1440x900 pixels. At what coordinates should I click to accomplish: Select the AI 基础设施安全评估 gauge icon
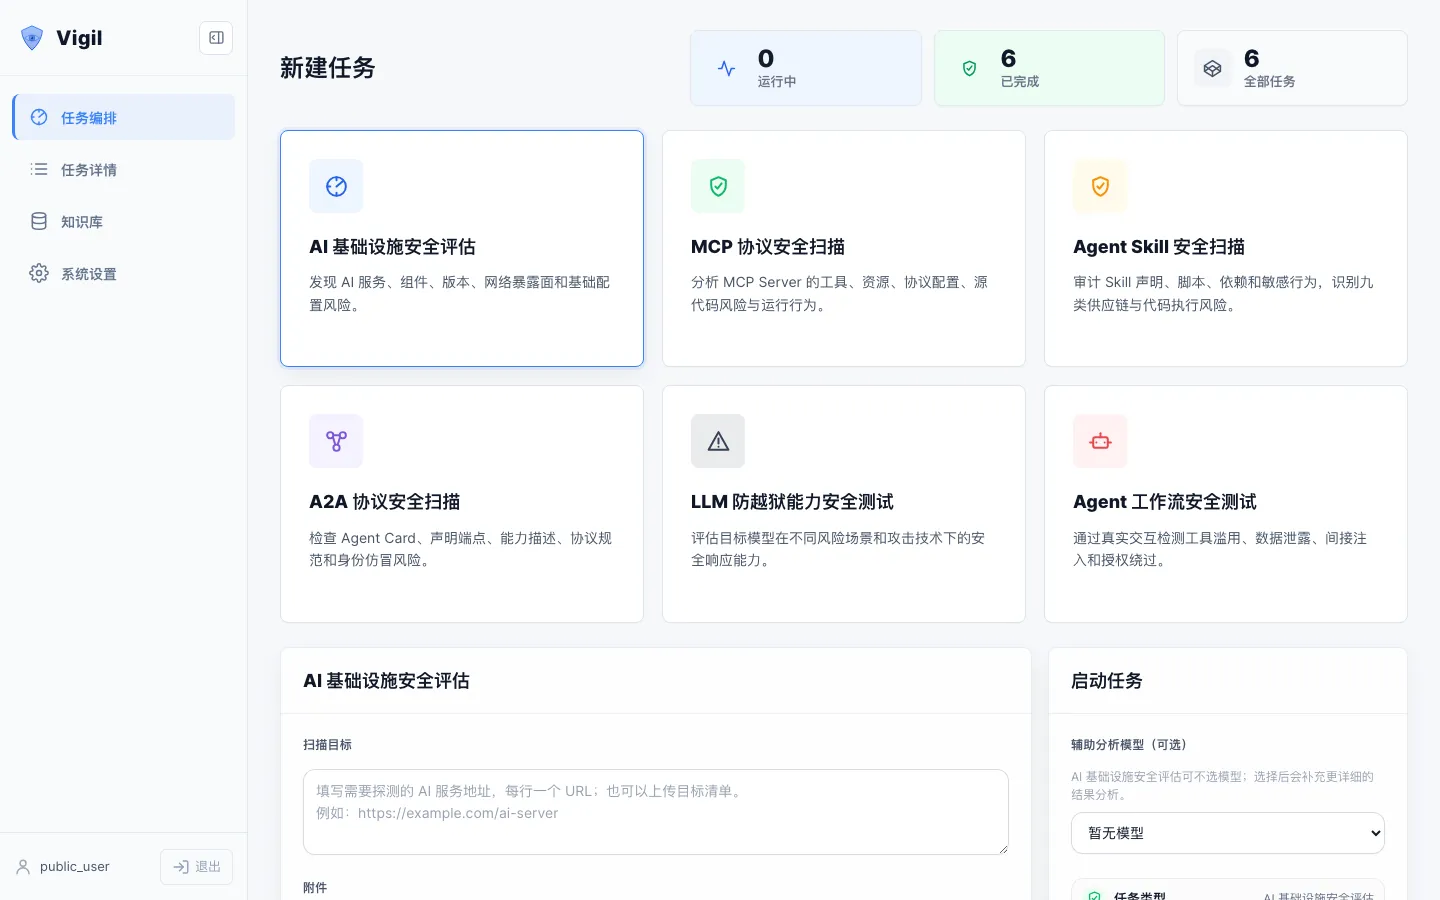click(336, 186)
